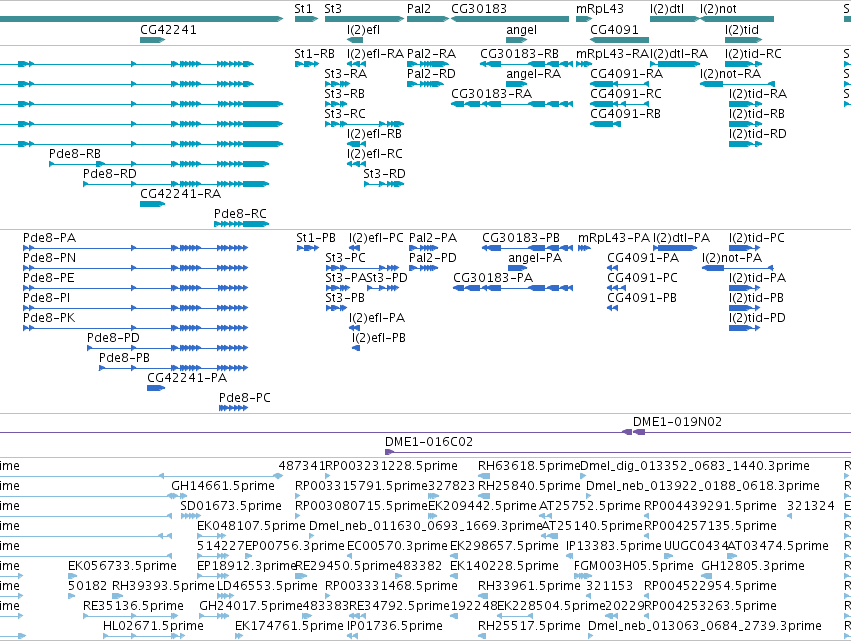Select the FGM003H05.5prime EST label

point(634,567)
